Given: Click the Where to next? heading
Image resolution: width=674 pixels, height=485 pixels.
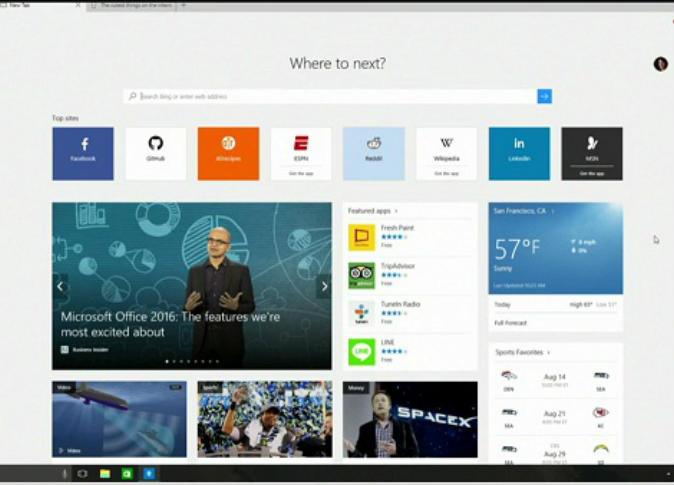Looking at the screenshot, I should pos(337,64).
